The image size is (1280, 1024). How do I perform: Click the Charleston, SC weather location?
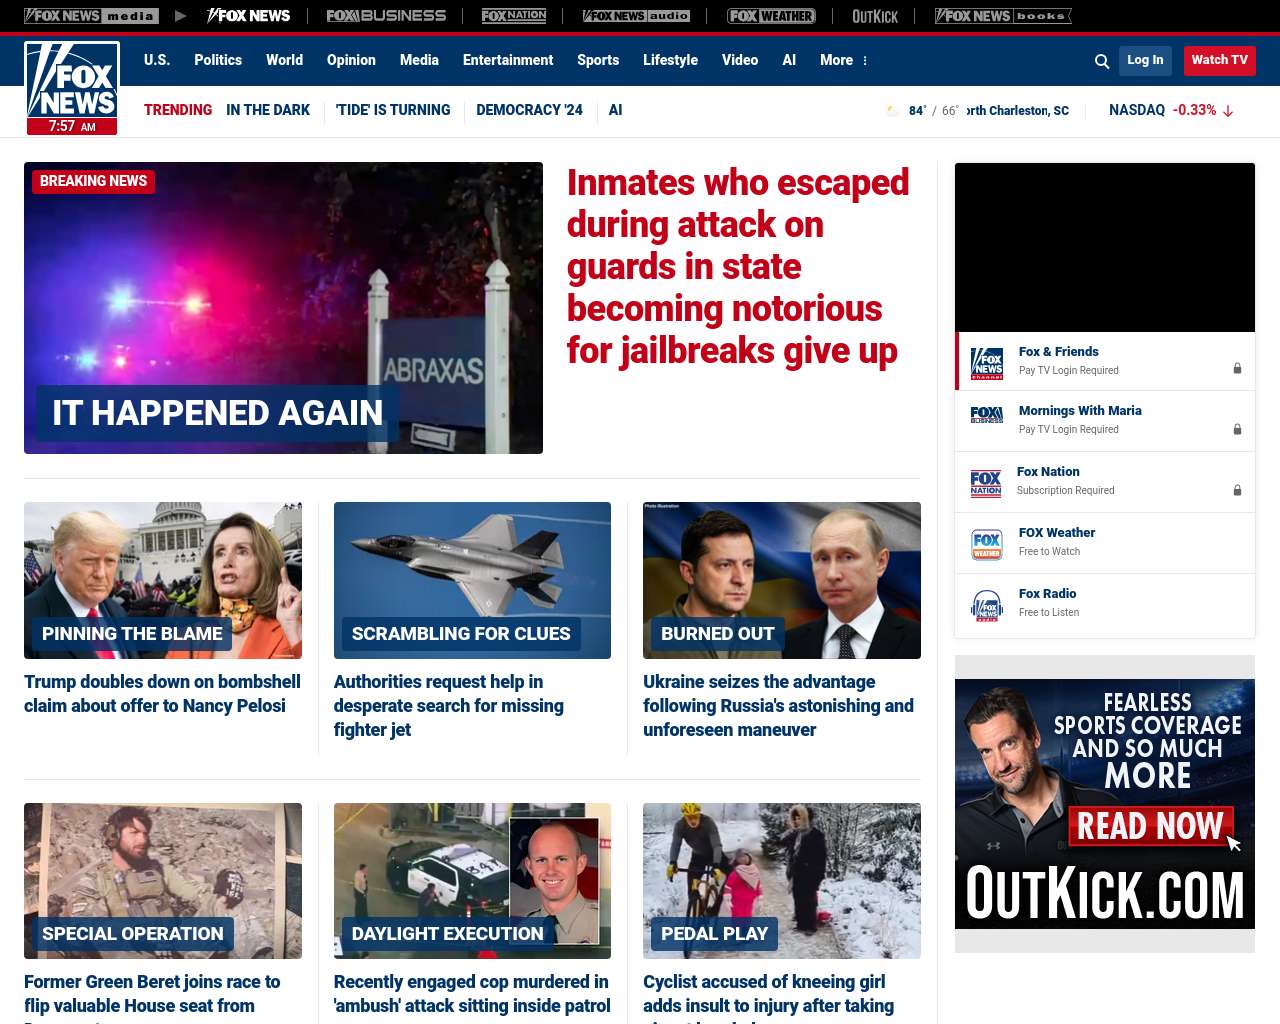(1017, 111)
